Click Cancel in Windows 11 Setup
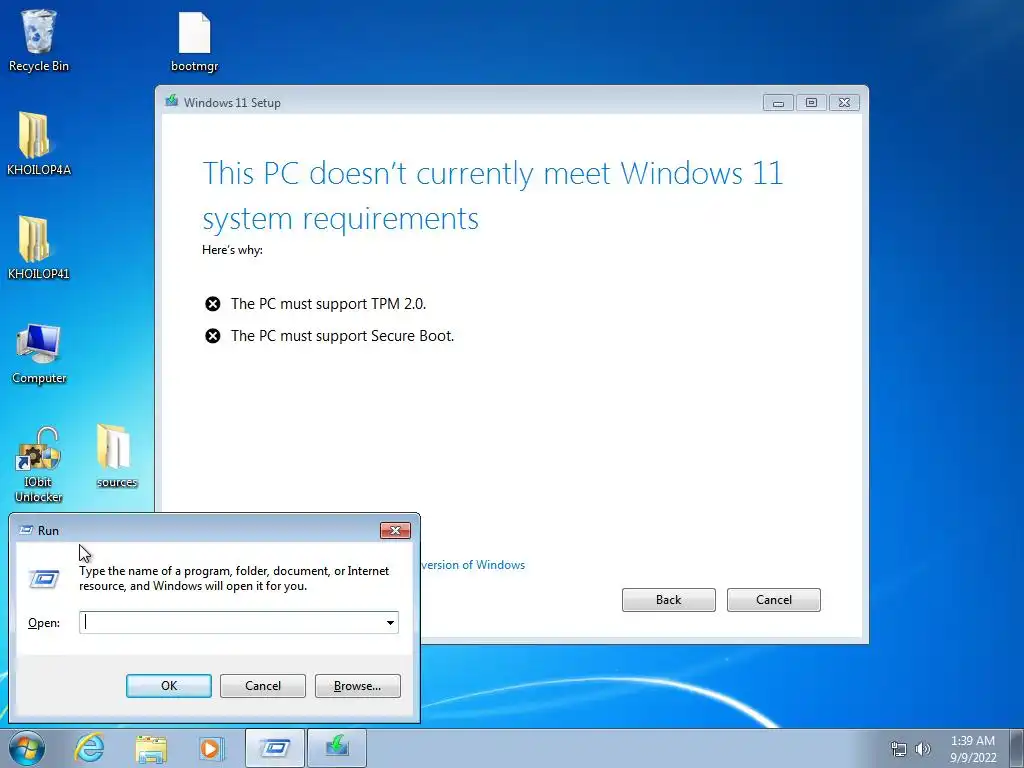1024x768 pixels. pyautogui.click(x=774, y=600)
